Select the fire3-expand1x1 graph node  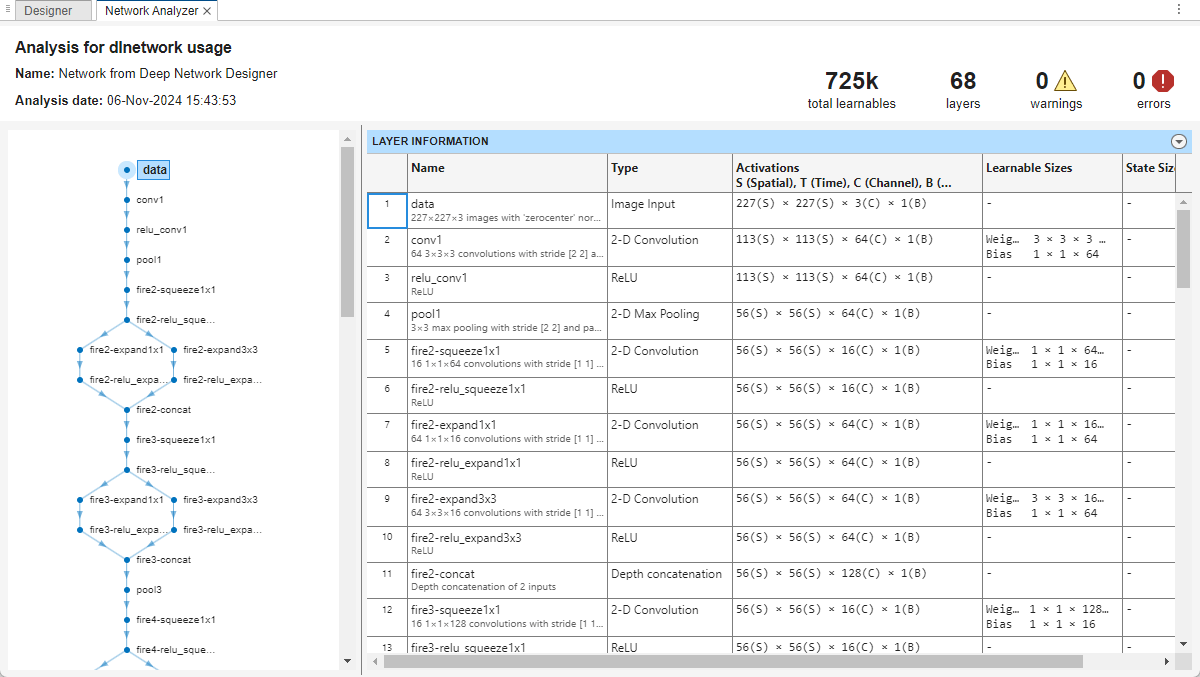point(126,500)
